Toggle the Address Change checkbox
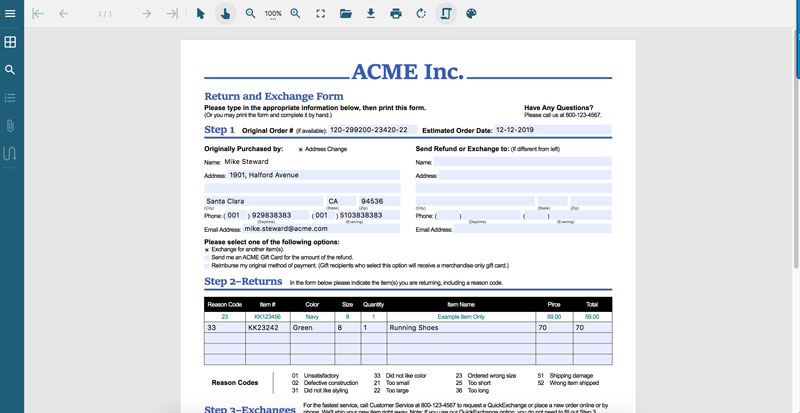The height and width of the screenshot is (413, 800). click(x=301, y=150)
